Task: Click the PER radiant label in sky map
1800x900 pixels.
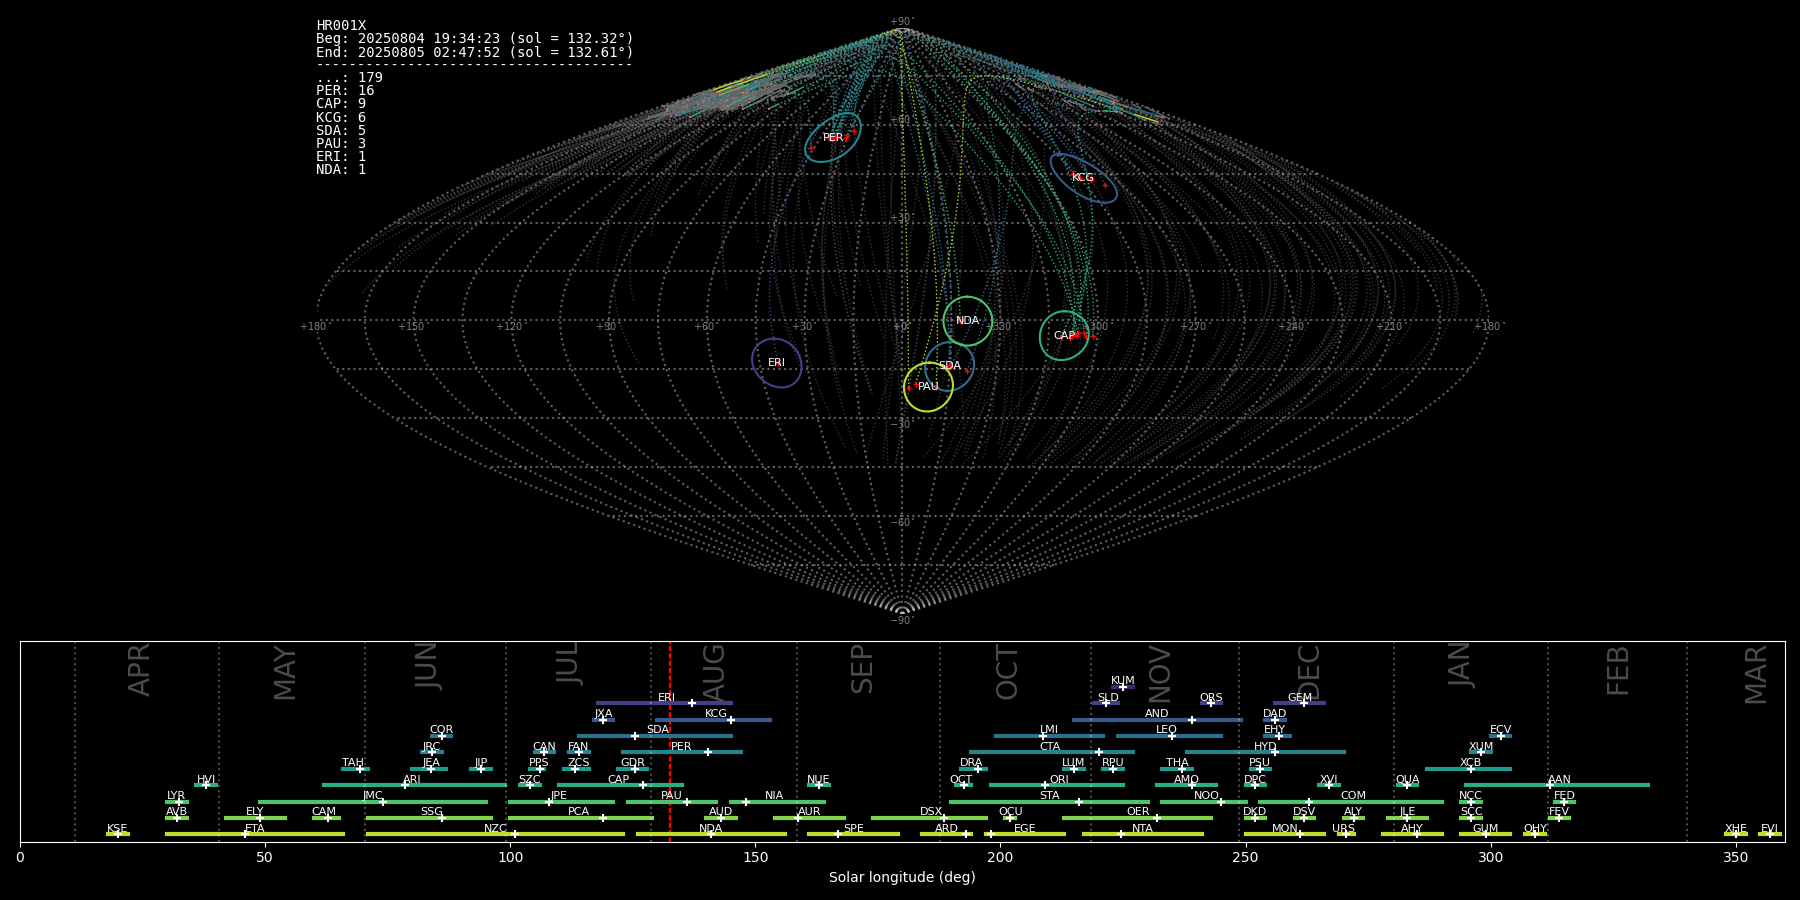Action: (x=832, y=138)
